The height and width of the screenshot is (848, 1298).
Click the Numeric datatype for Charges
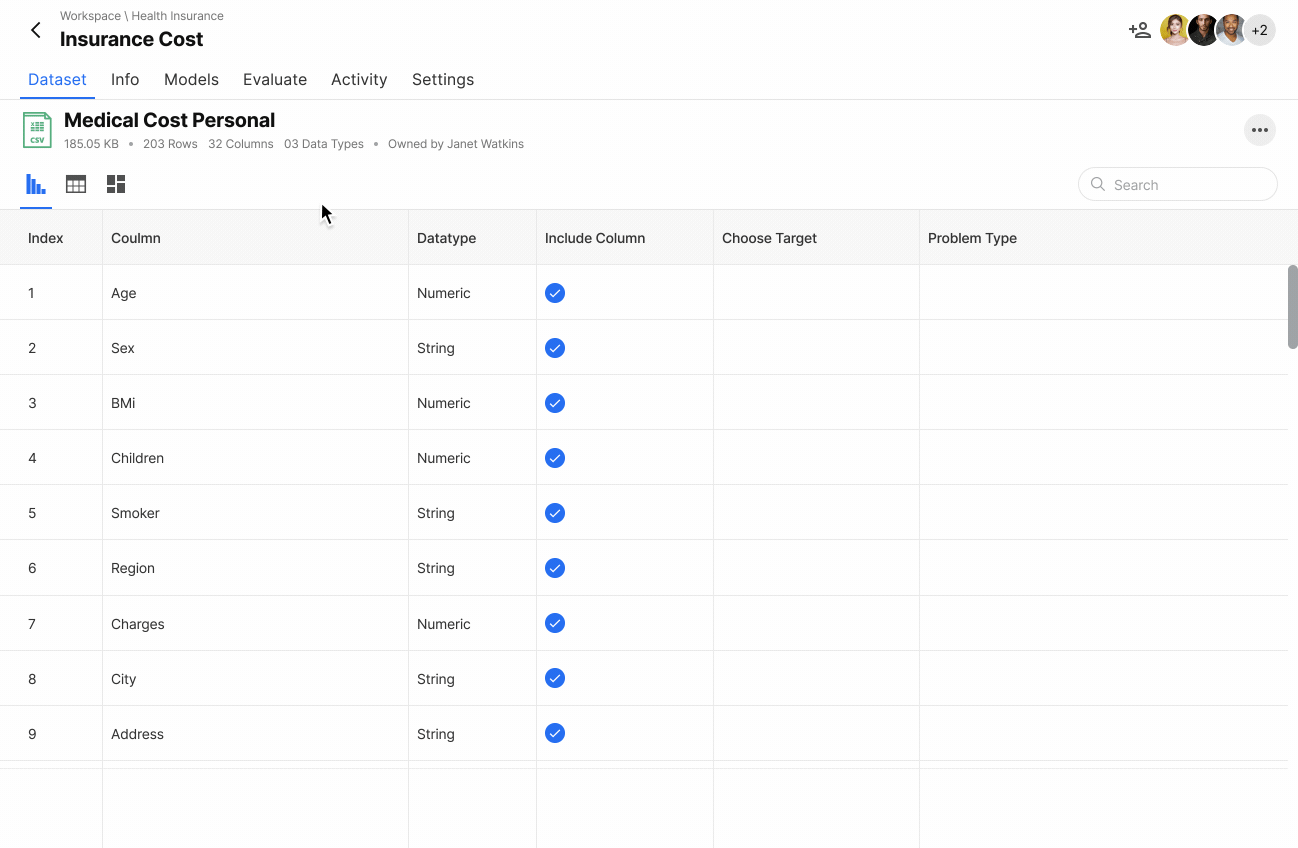pyautogui.click(x=444, y=624)
